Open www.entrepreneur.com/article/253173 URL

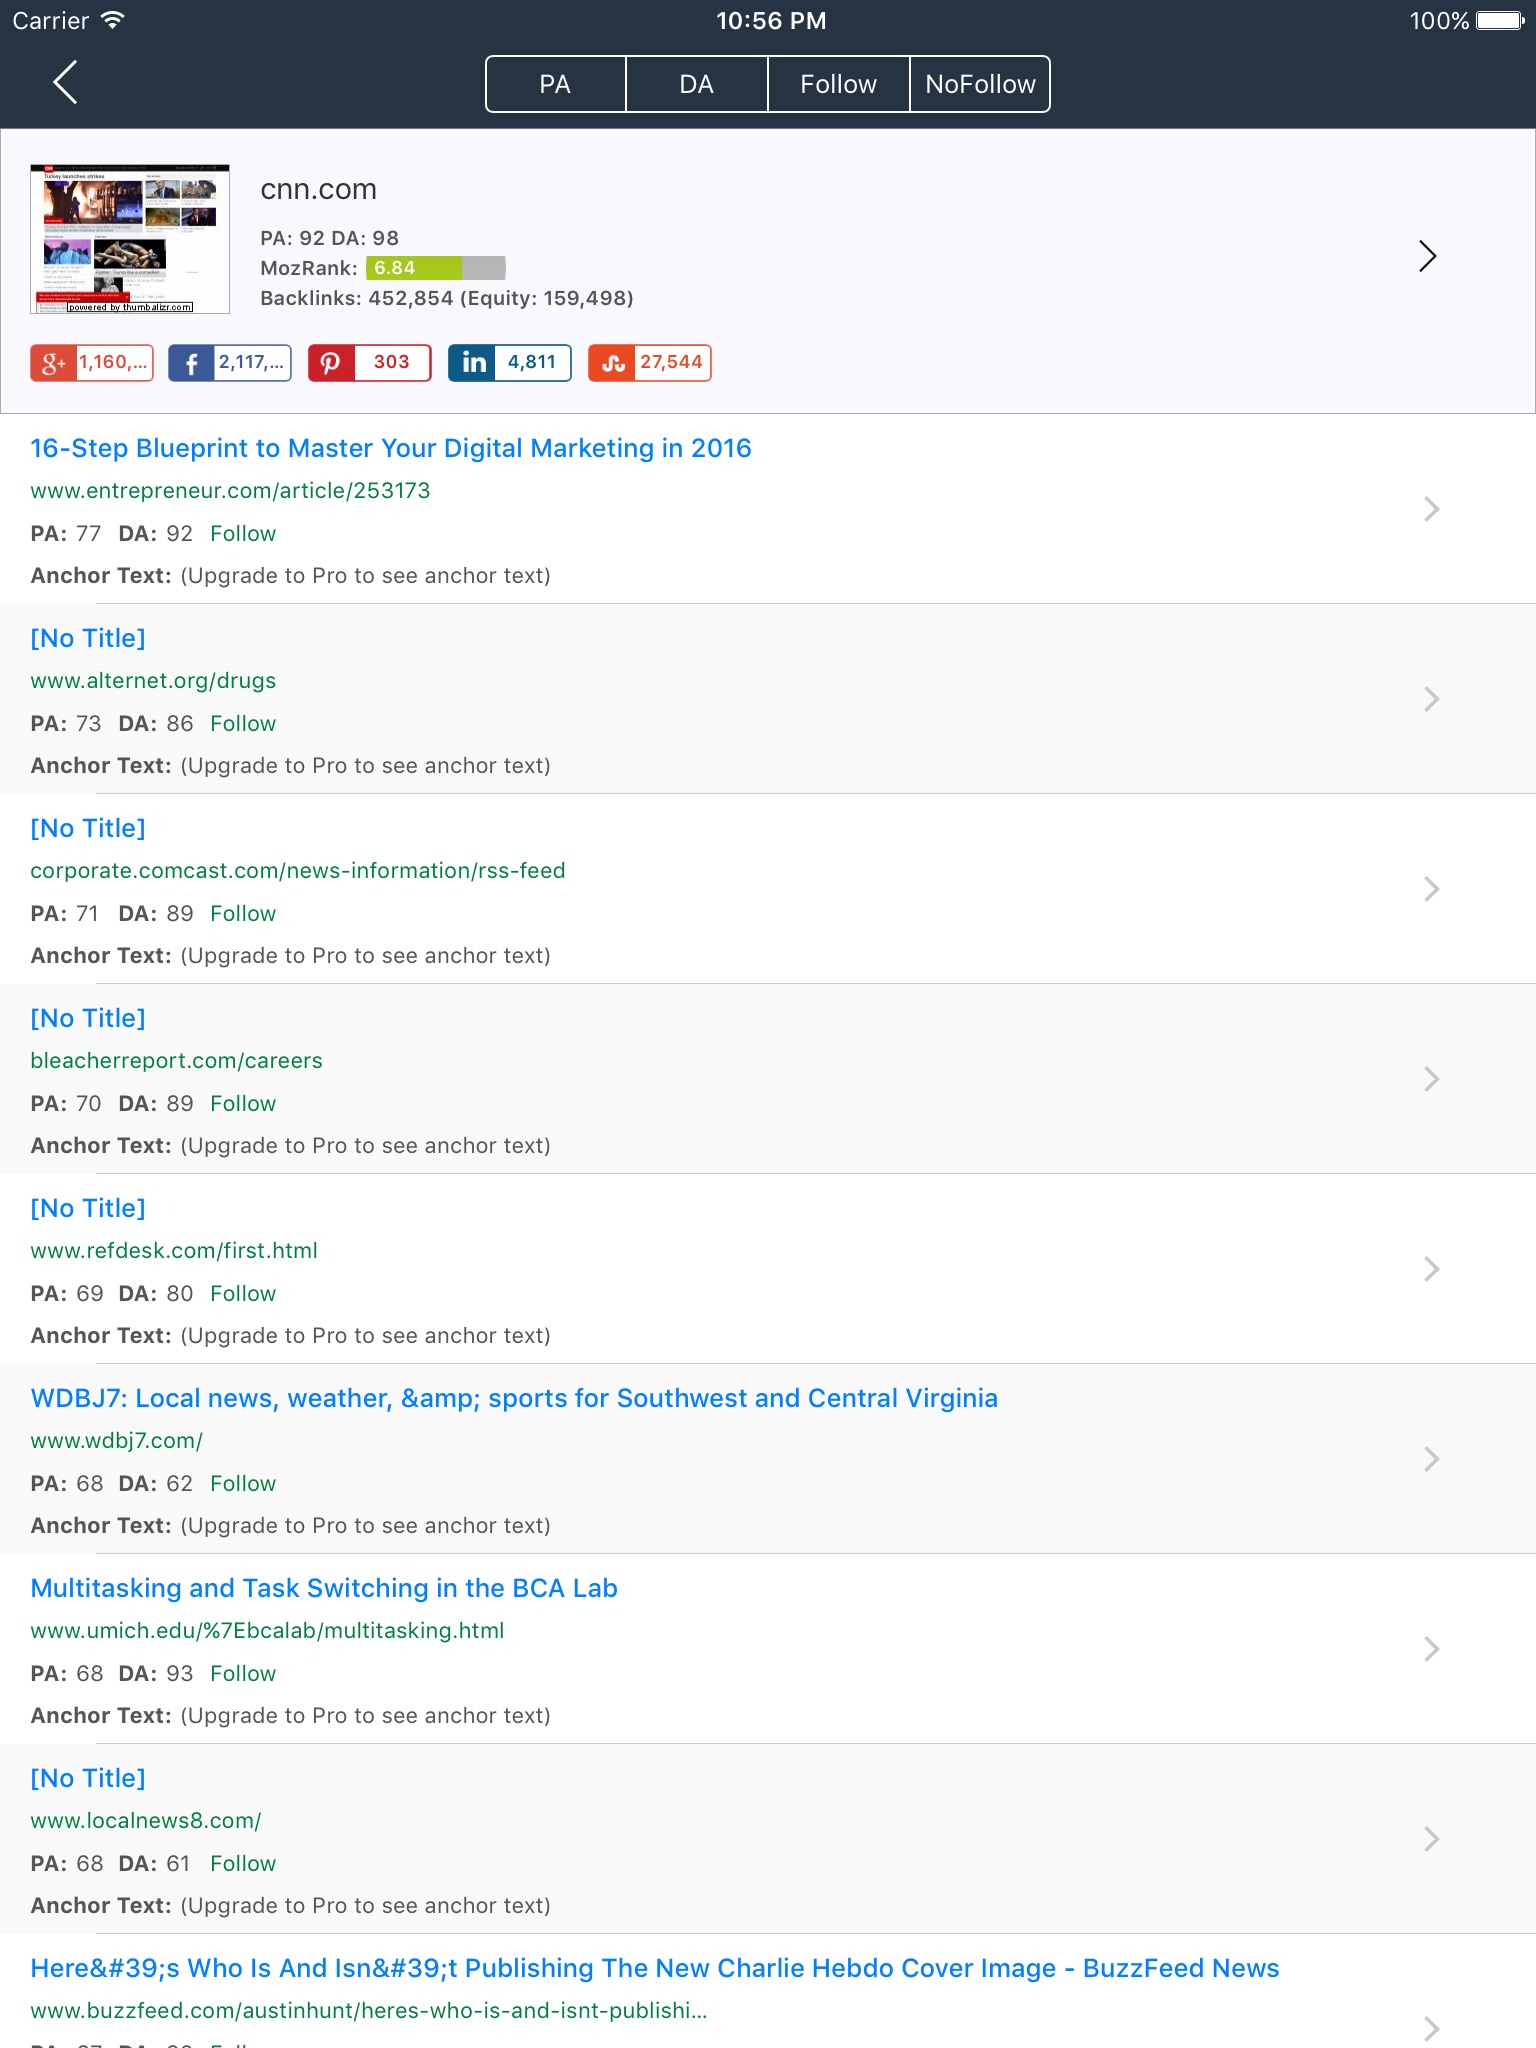(x=230, y=491)
